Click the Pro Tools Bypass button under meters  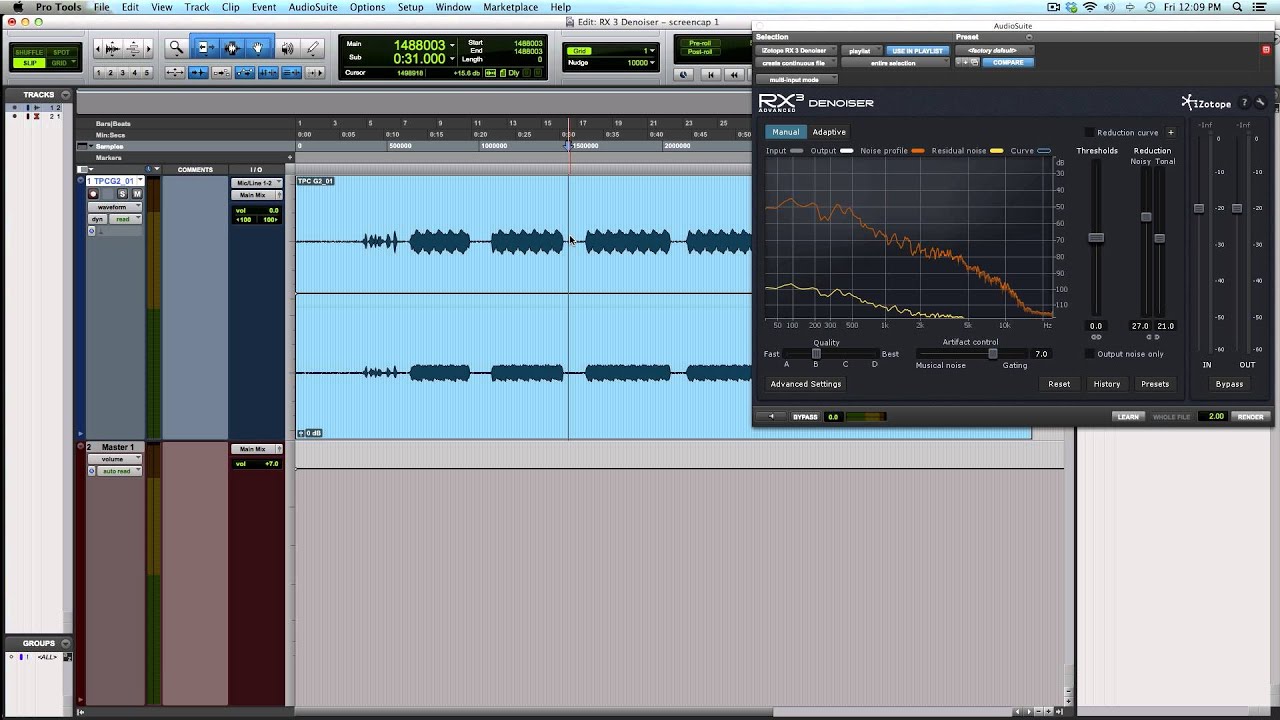click(1229, 384)
